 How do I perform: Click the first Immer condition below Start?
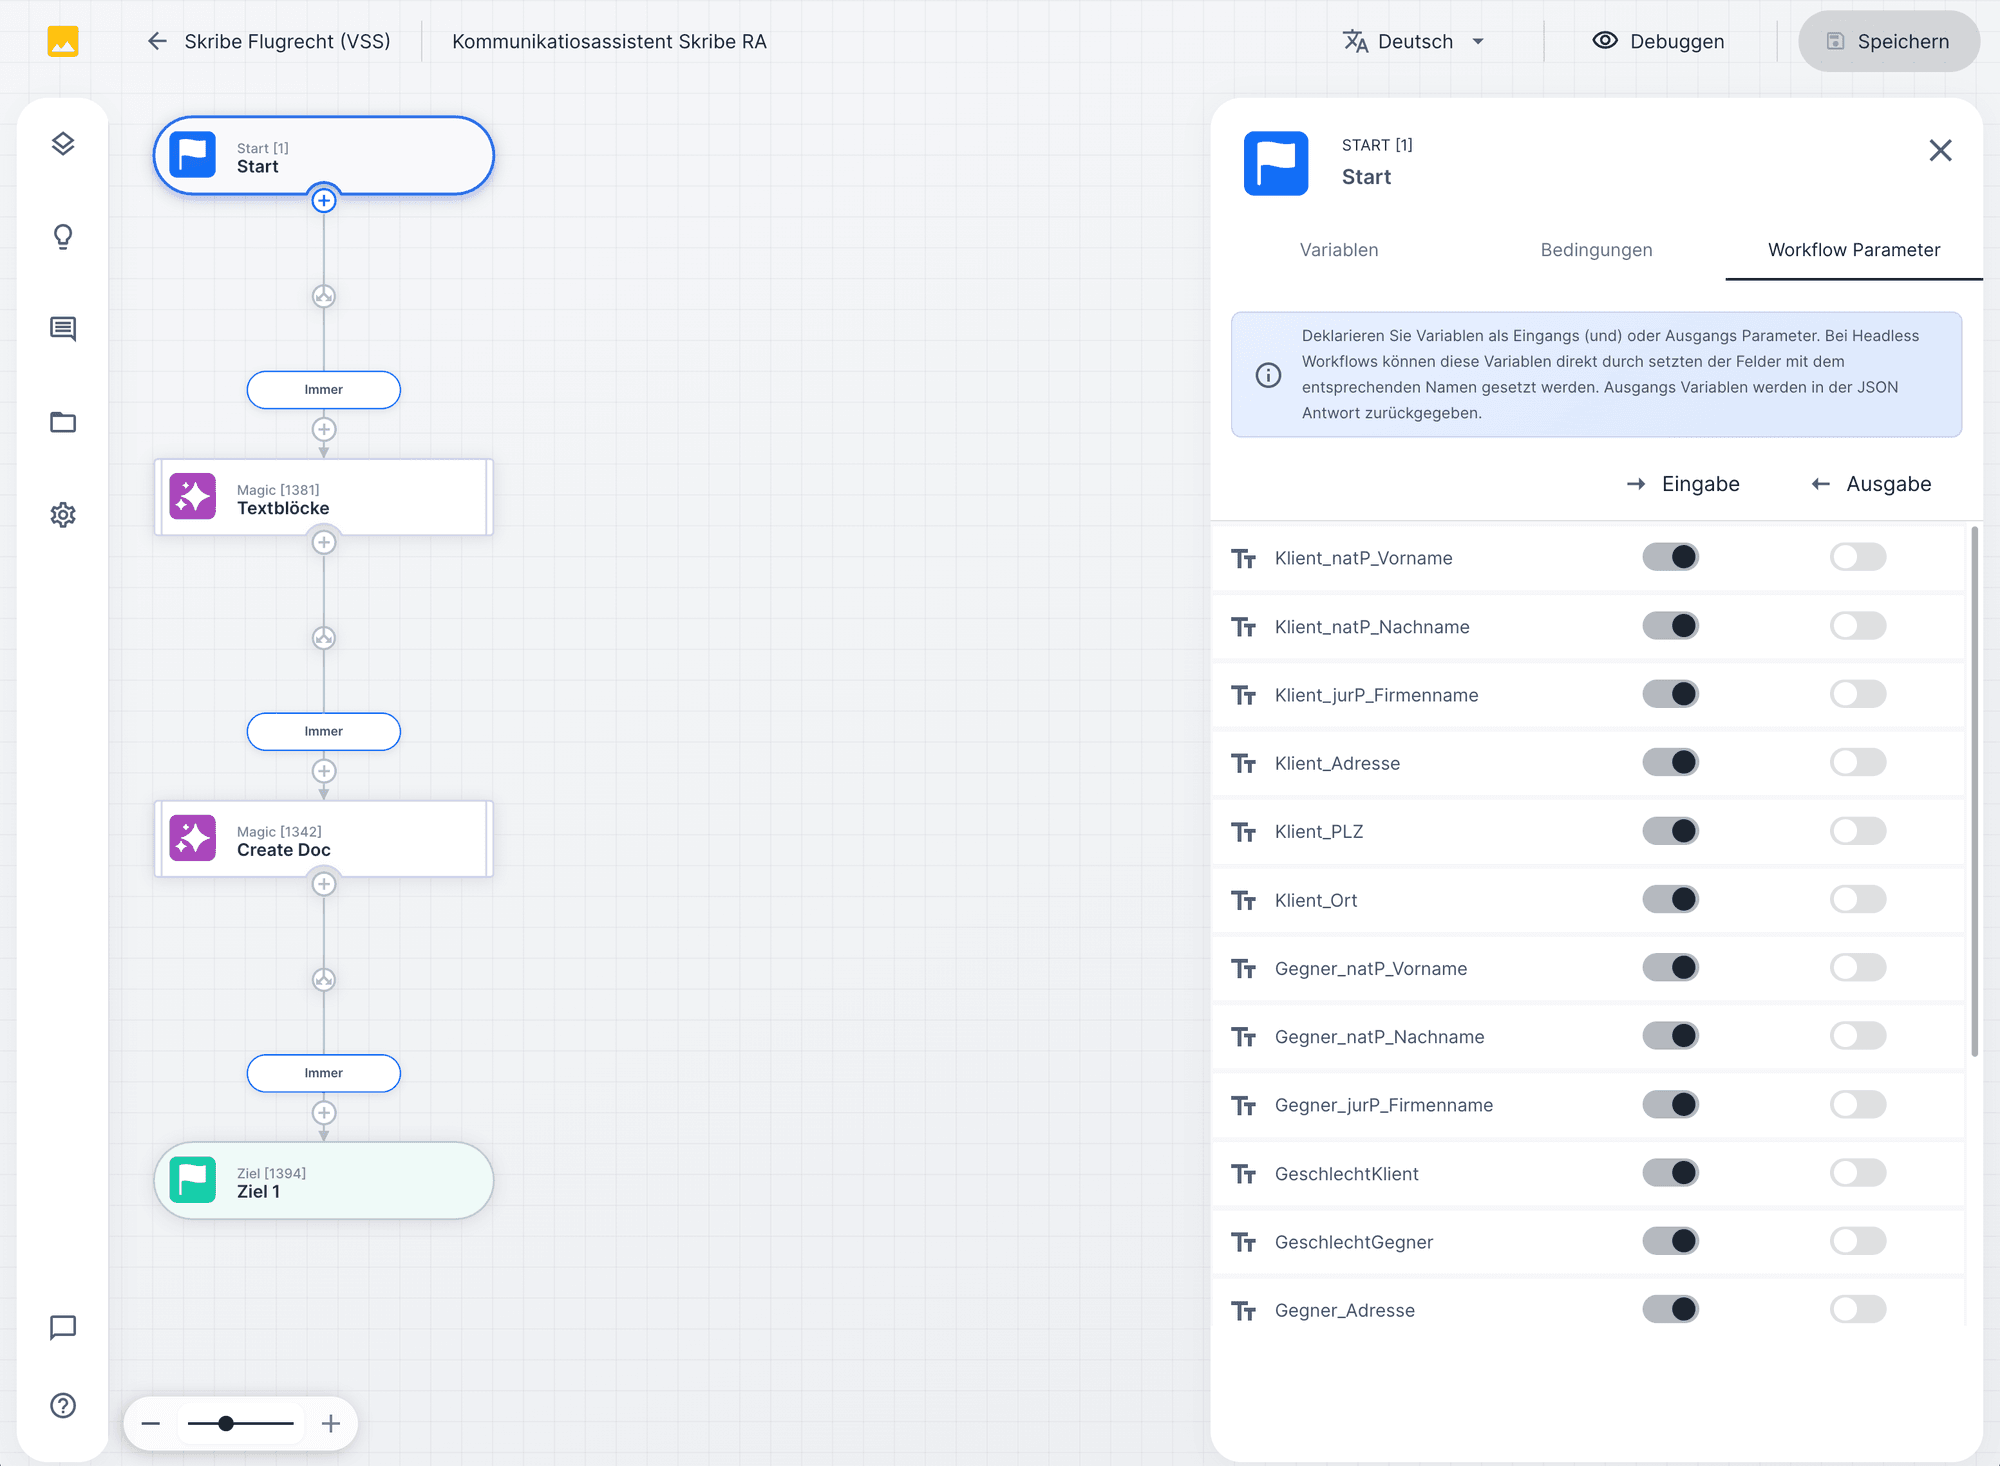[324, 390]
